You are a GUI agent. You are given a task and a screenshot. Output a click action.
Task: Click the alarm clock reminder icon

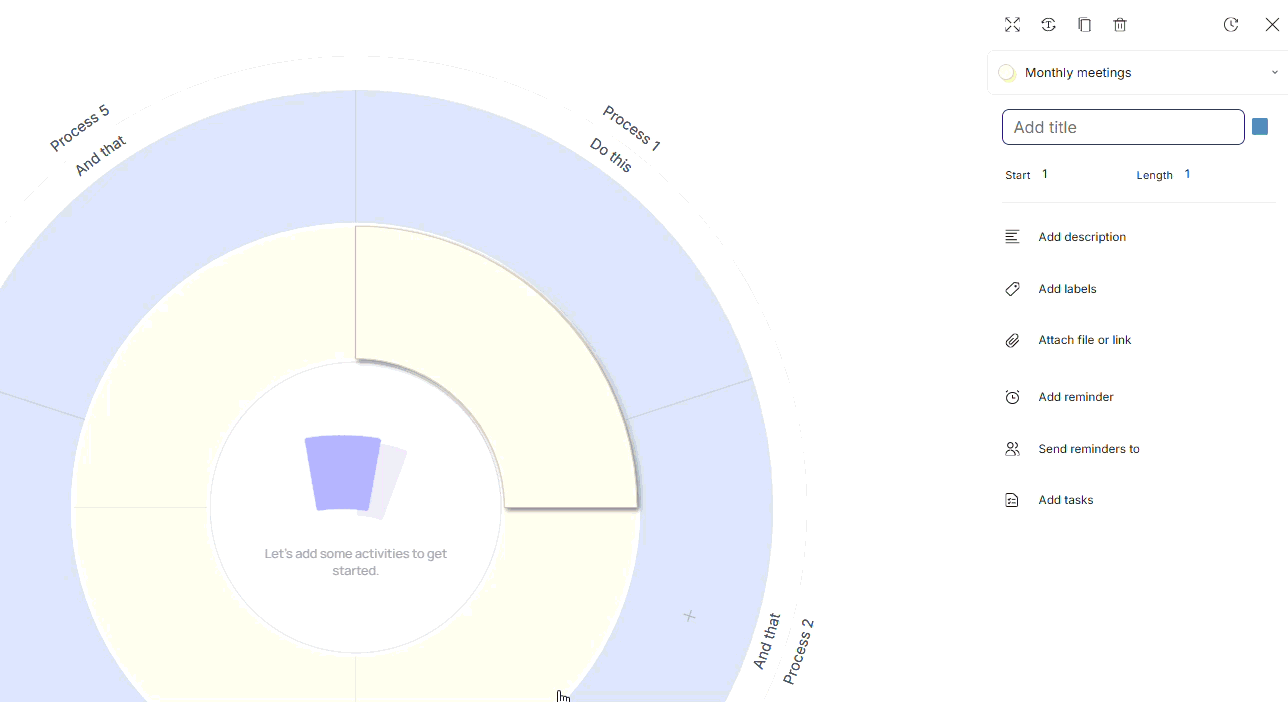(1012, 397)
